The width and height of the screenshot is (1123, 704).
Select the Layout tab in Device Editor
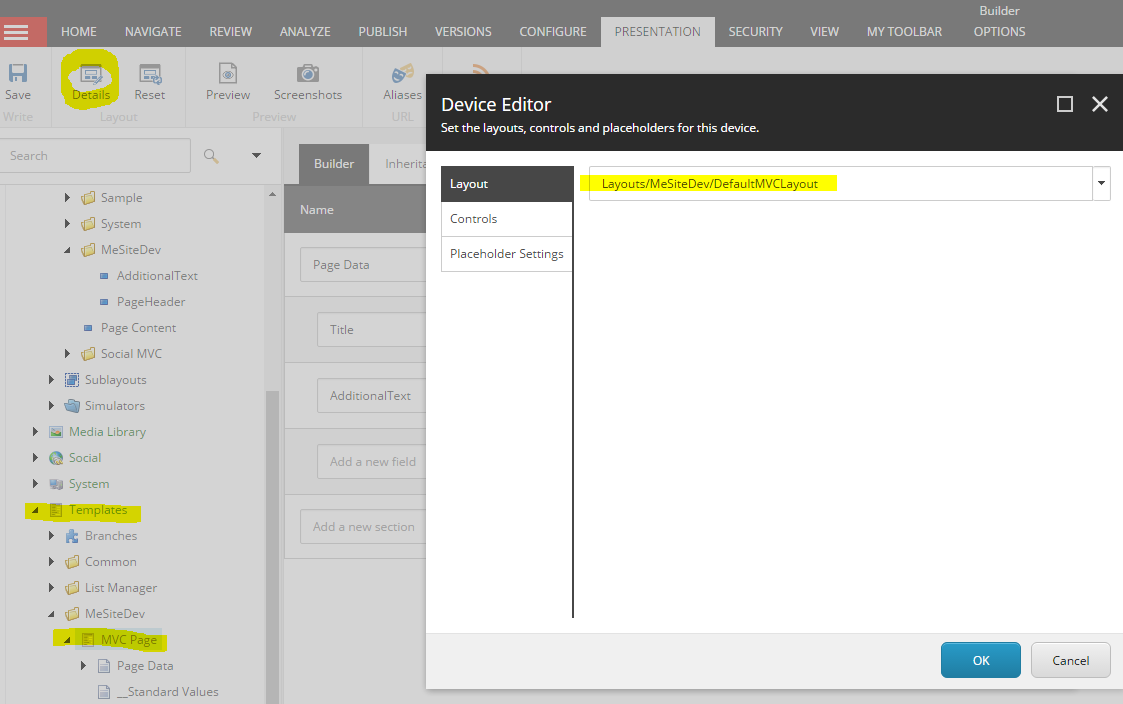[506, 184]
